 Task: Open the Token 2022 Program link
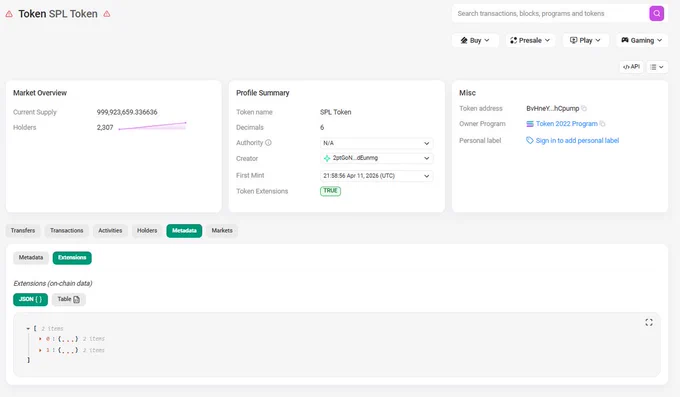click(566, 124)
